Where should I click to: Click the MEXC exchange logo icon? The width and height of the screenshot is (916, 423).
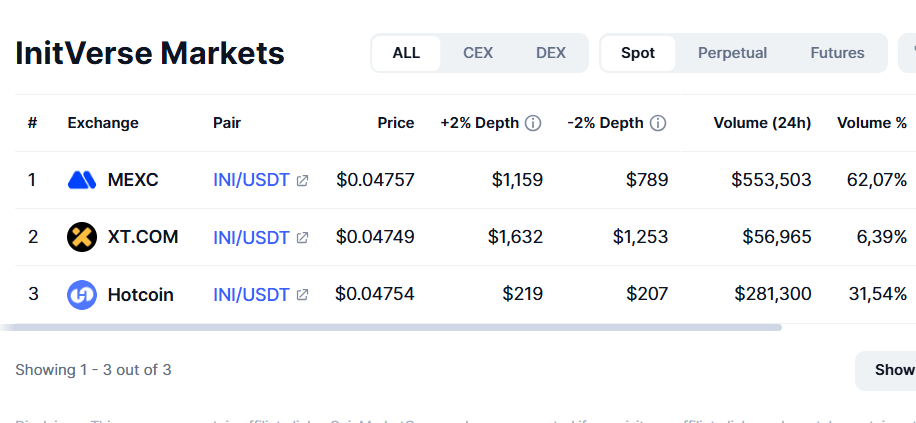tap(82, 180)
